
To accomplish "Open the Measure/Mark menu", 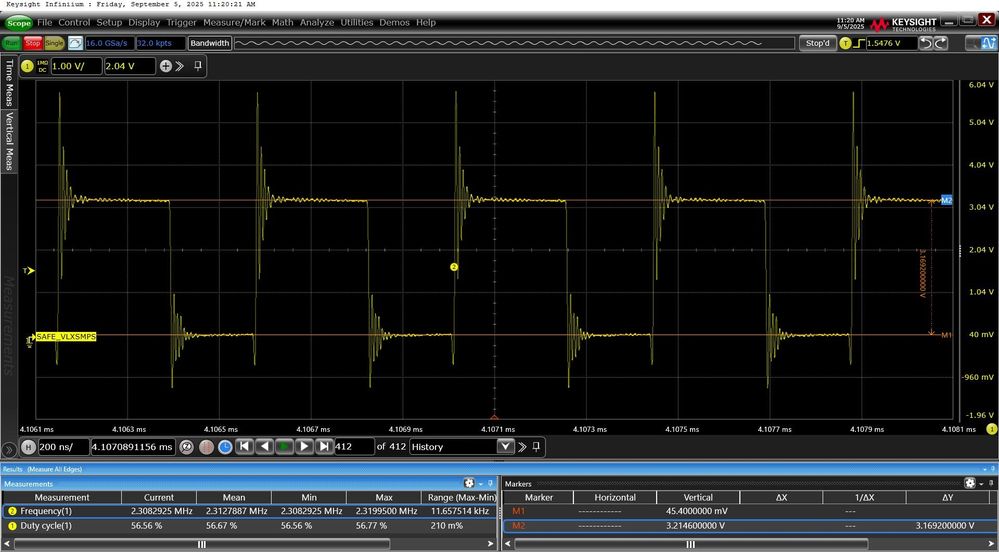I will point(234,22).
